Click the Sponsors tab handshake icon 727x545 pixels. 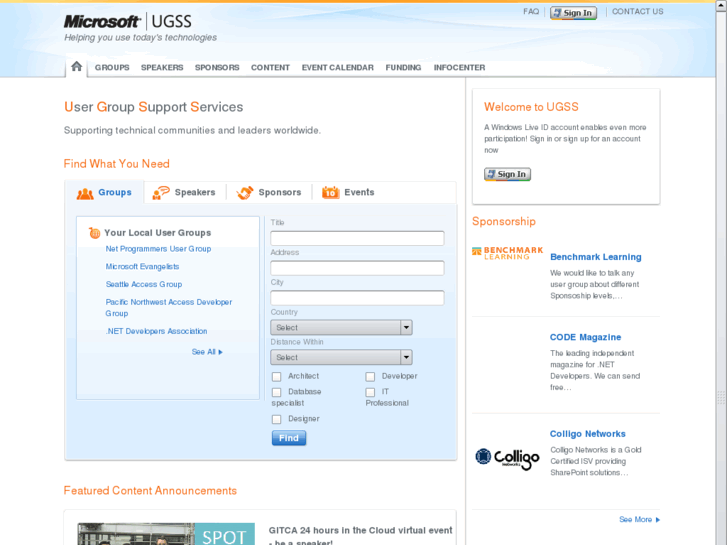click(245, 192)
